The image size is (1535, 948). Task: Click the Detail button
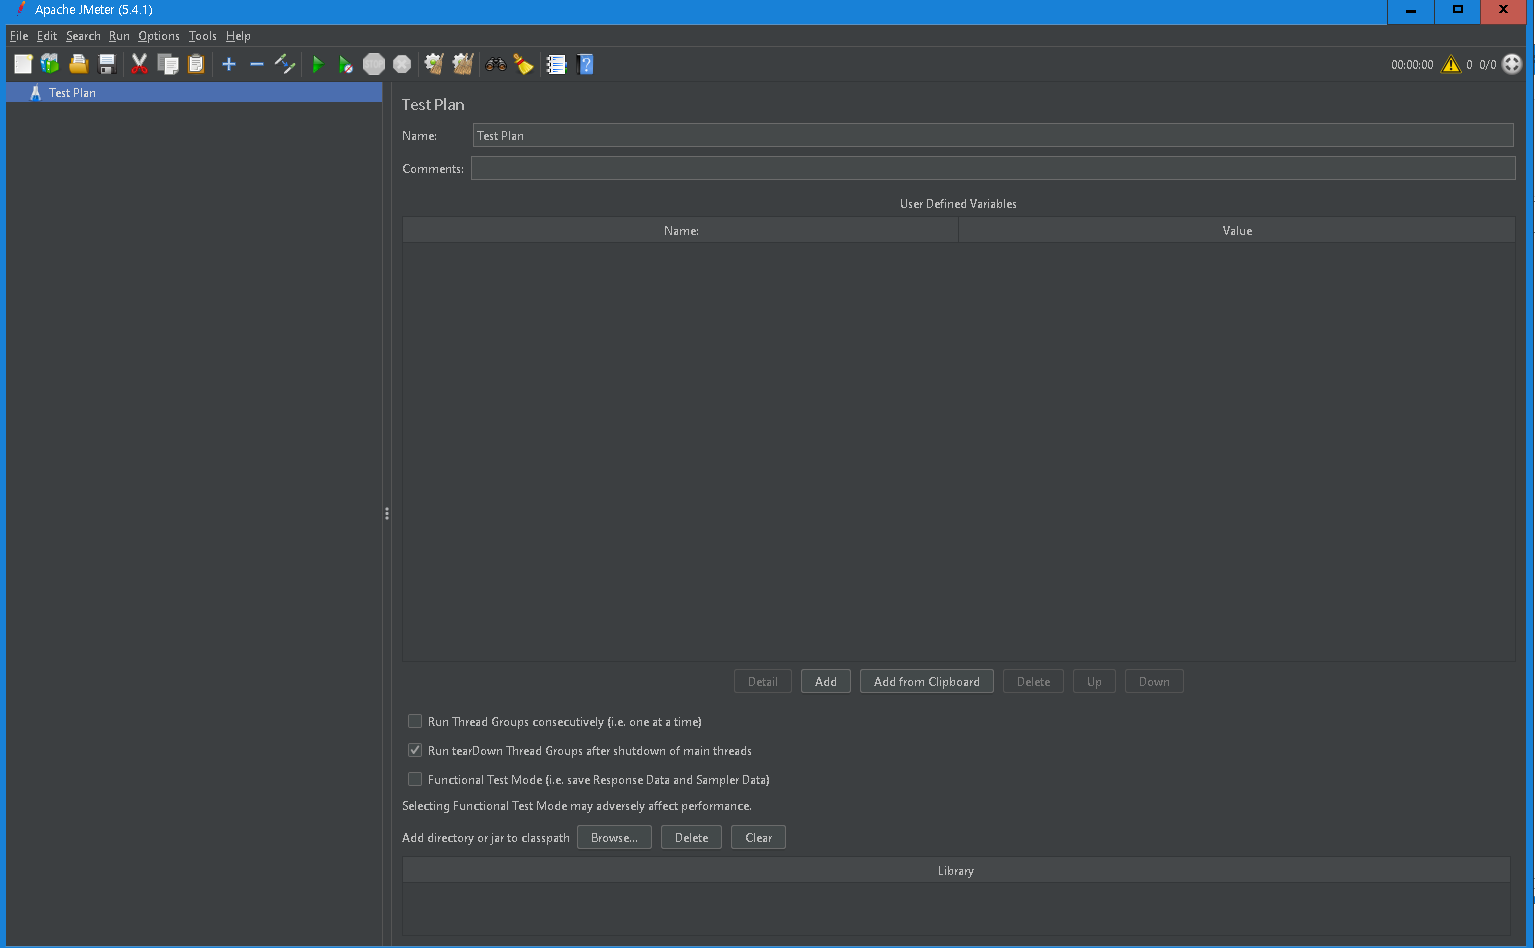point(763,681)
